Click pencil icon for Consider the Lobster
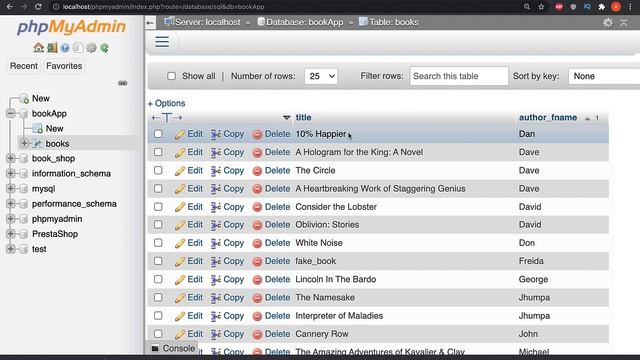Screen dimensions: 640x360 180,207
